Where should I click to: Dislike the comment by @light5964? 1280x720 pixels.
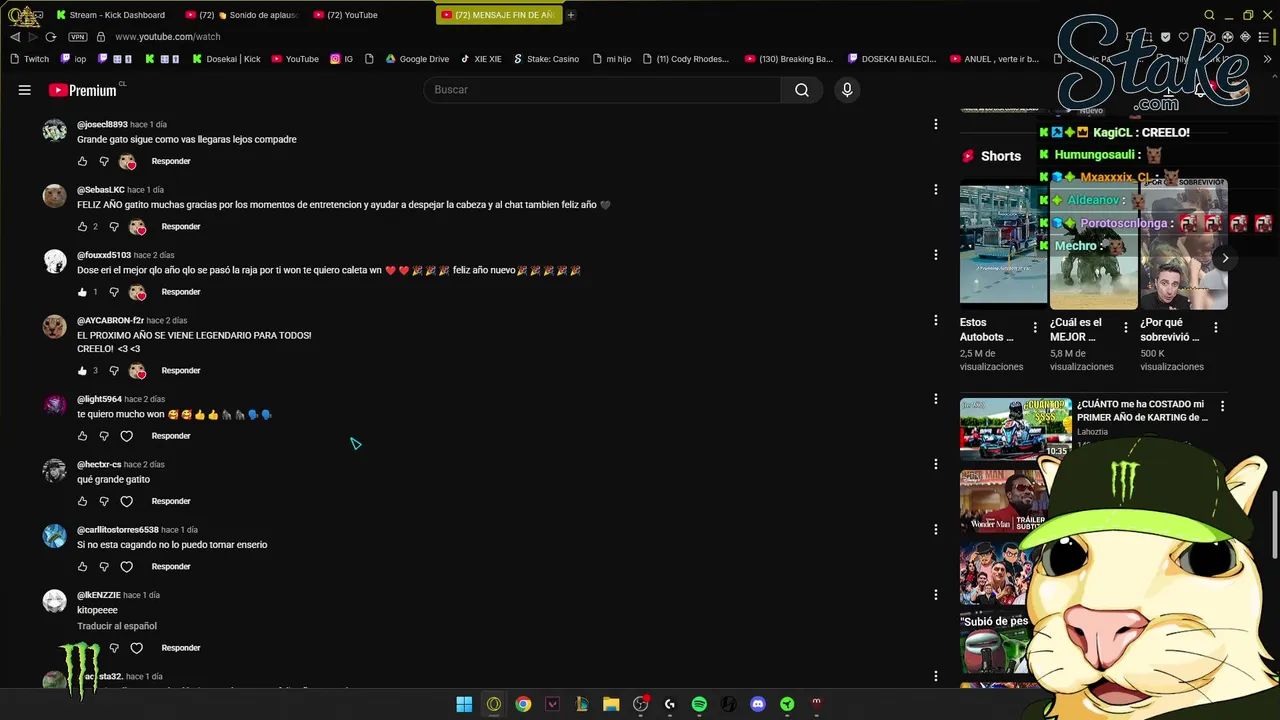coord(104,436)
